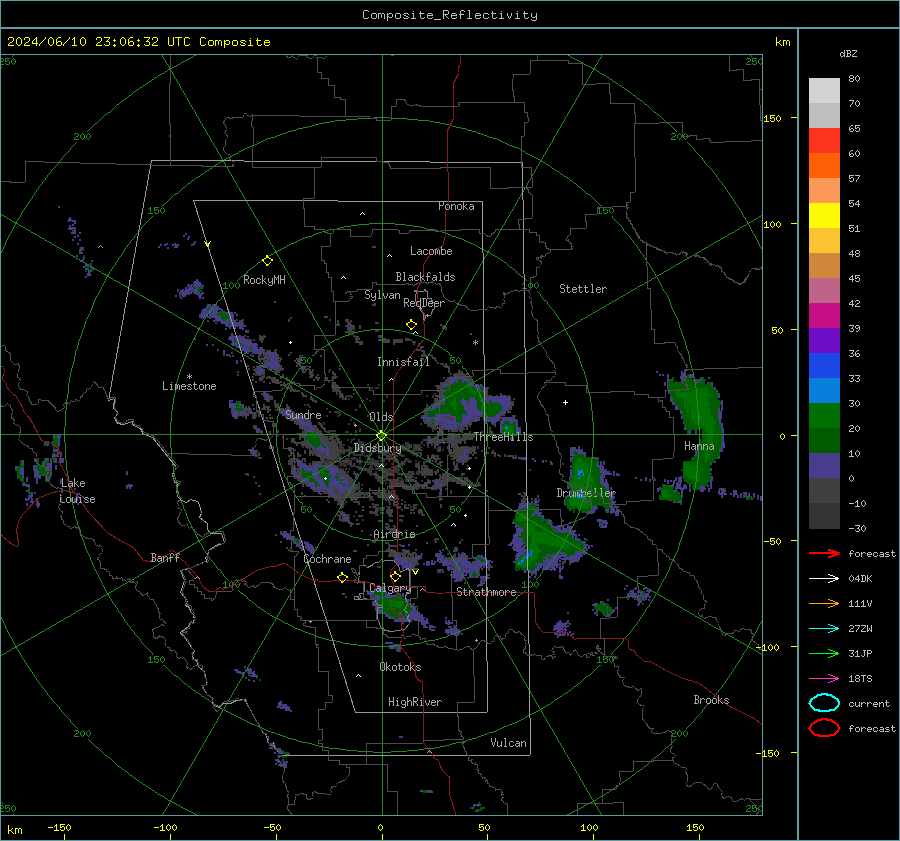Select the cyan 27ZW arrow in legend
This screenshot has height=841, width=900.
pyautogui.click(x=824, y=629)
